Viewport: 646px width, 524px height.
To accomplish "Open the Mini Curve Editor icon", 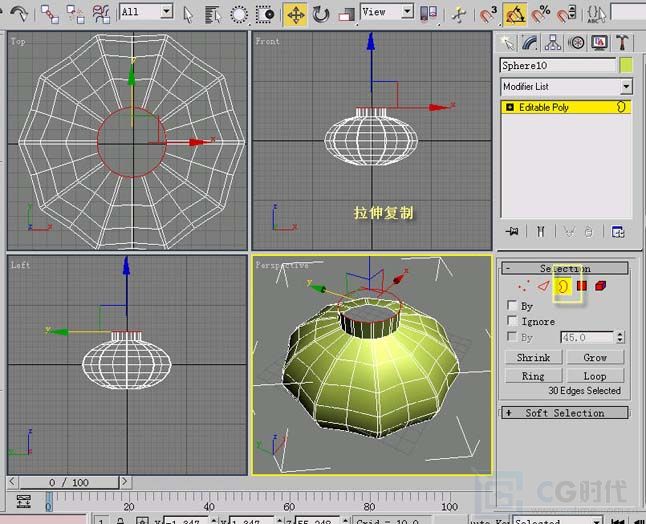I will [x=24, y=501].
